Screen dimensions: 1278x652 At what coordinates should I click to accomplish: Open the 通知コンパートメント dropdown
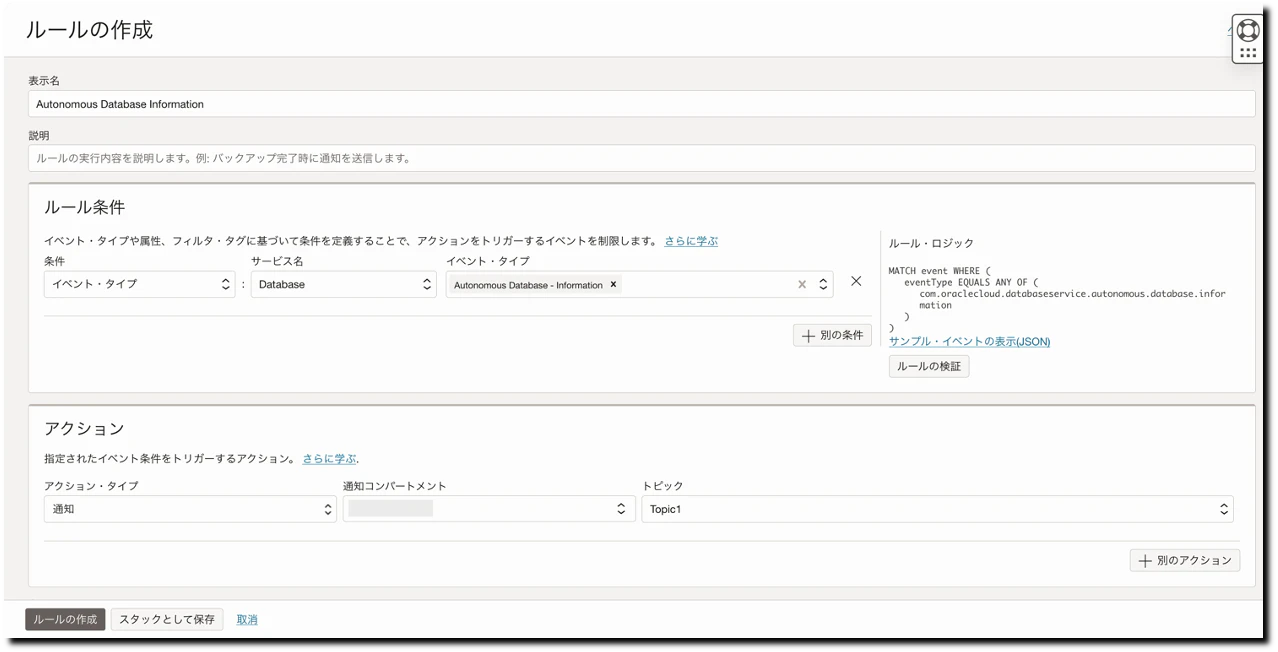coord(489,509)
